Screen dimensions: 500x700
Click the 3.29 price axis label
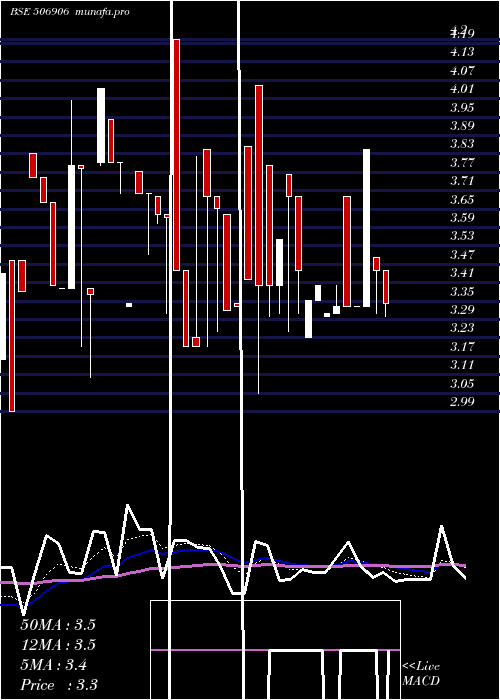click(462, 310)
